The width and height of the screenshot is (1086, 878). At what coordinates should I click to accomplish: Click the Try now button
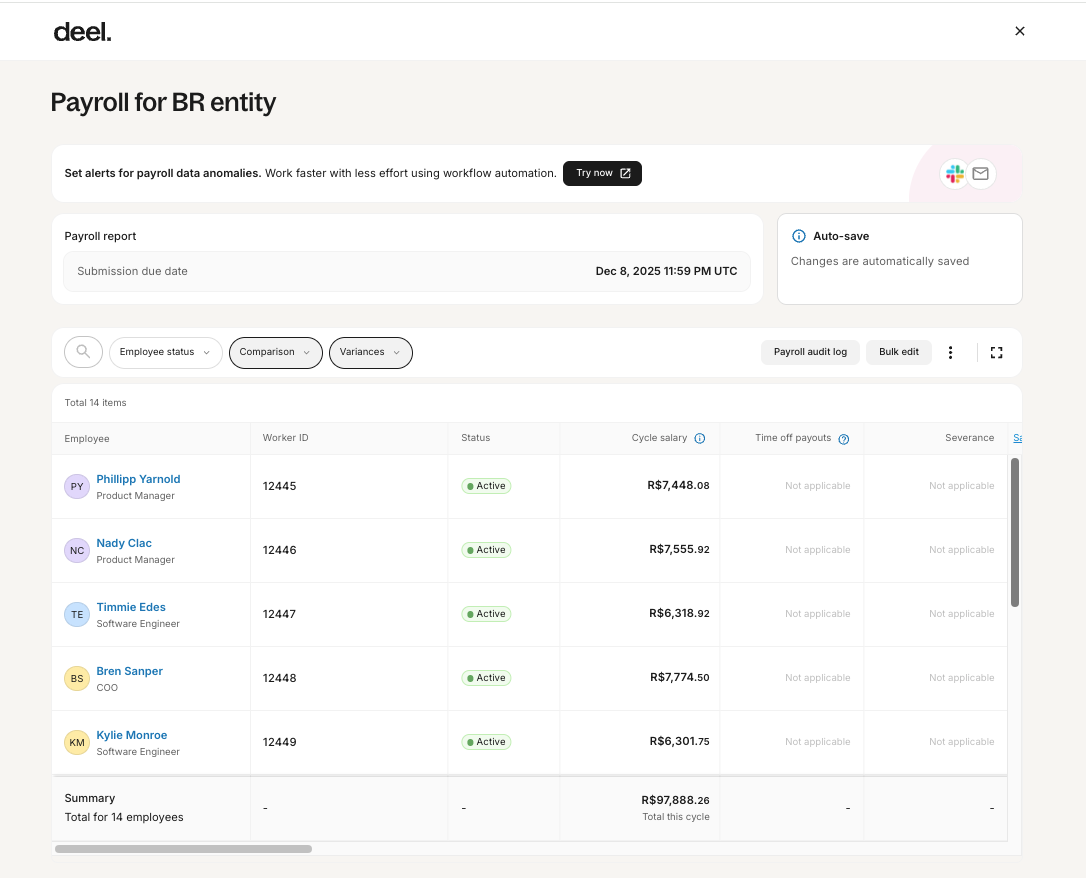coord(603,173)
